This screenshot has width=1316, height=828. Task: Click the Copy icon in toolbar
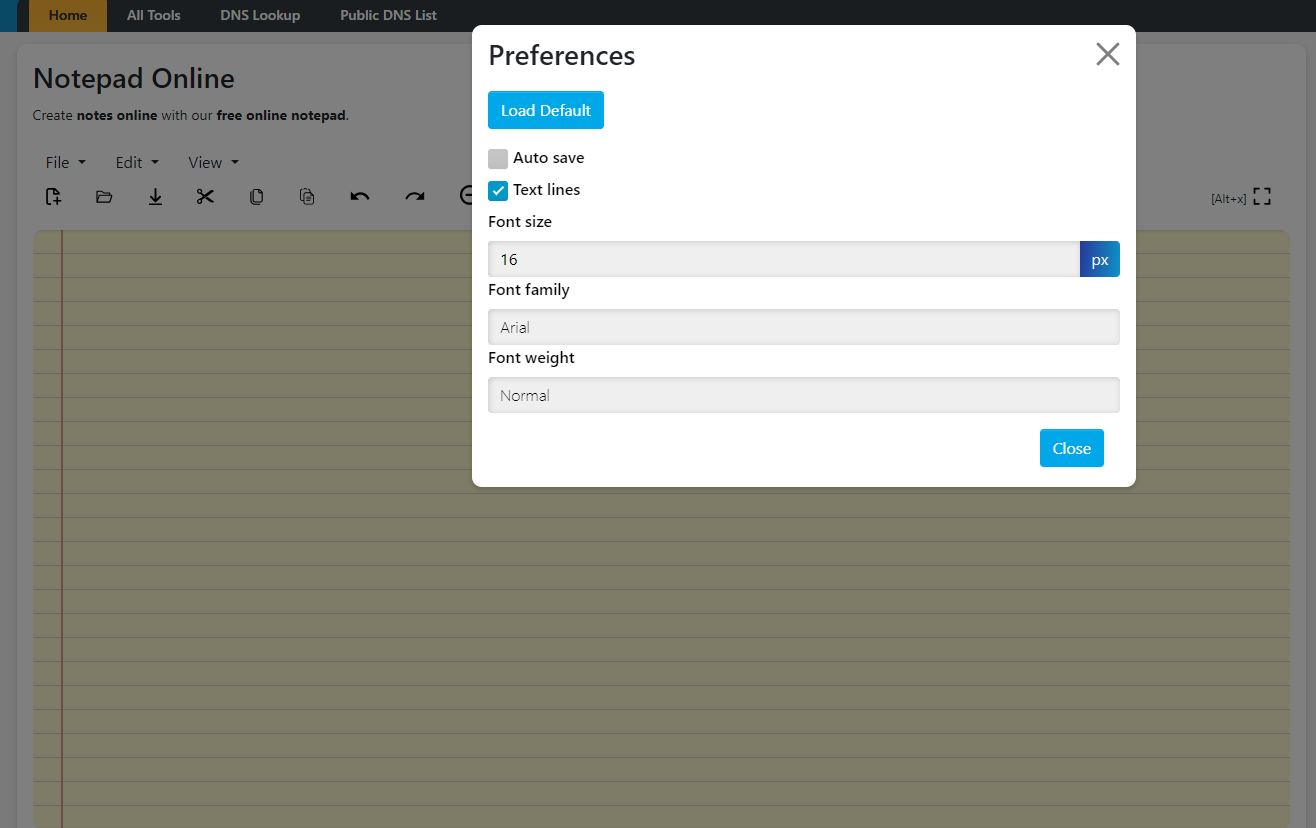256,197
